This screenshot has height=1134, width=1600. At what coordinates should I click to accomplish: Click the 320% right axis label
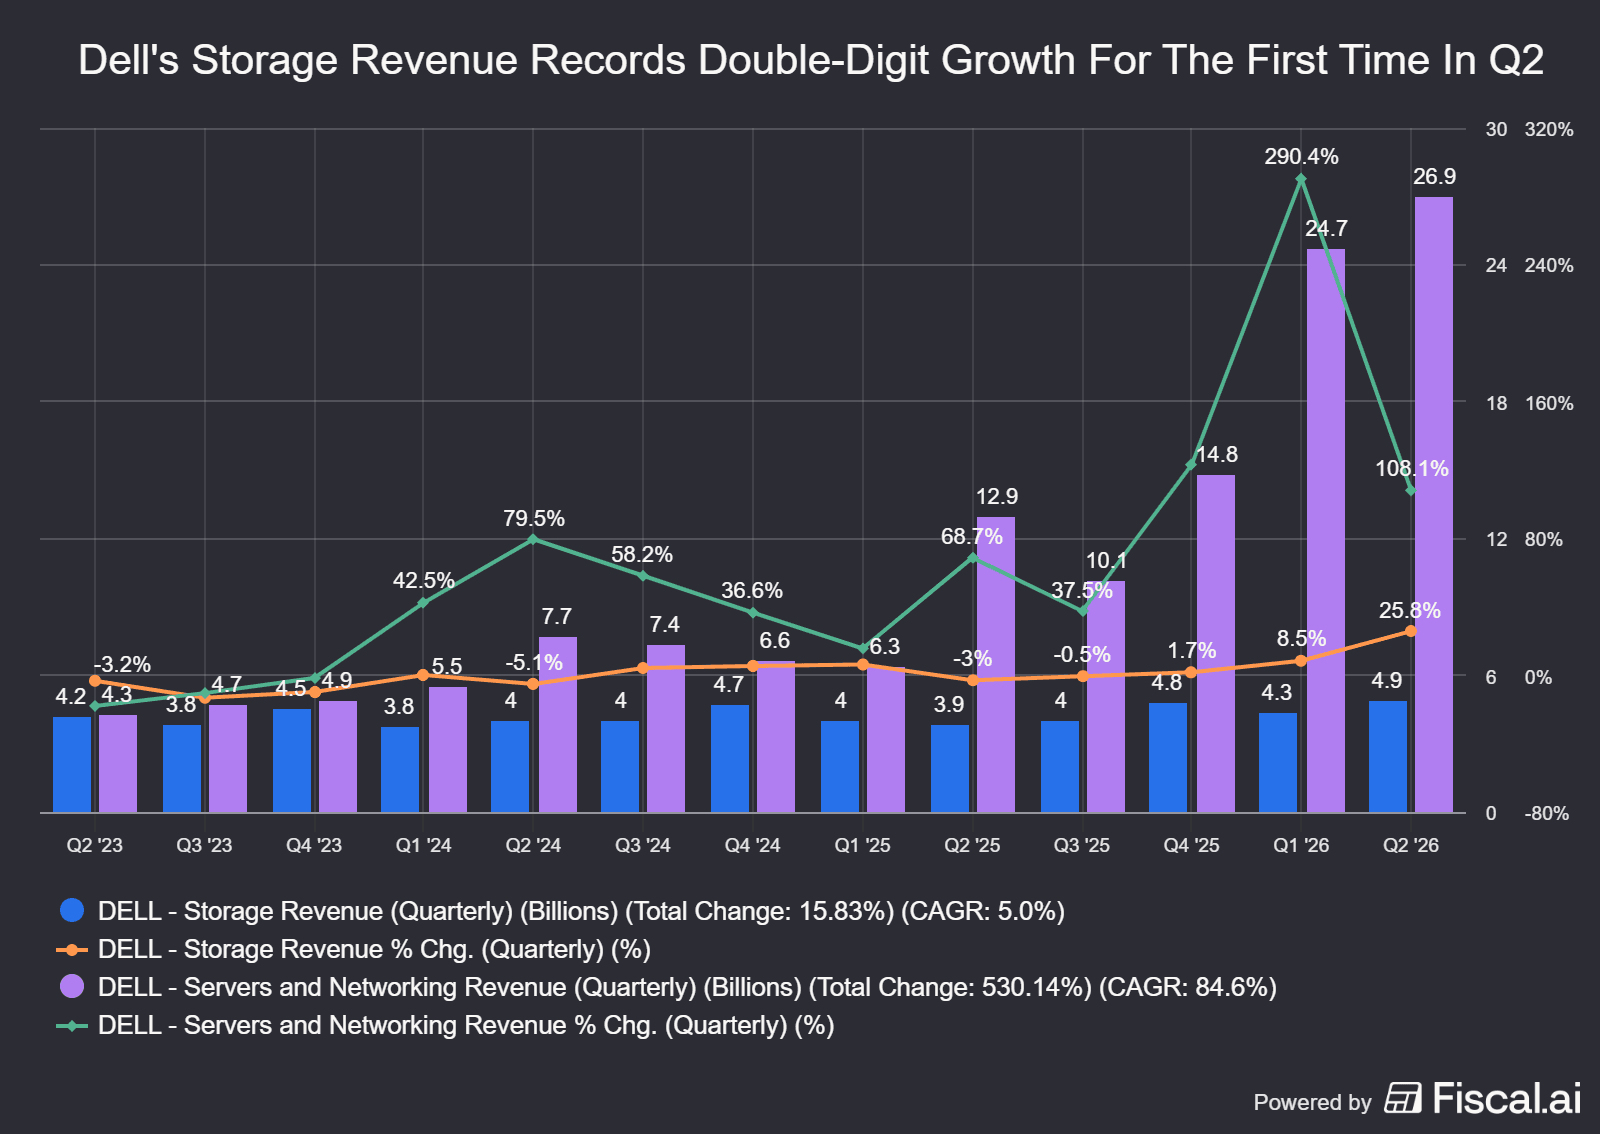click(x=1549, y=129)
